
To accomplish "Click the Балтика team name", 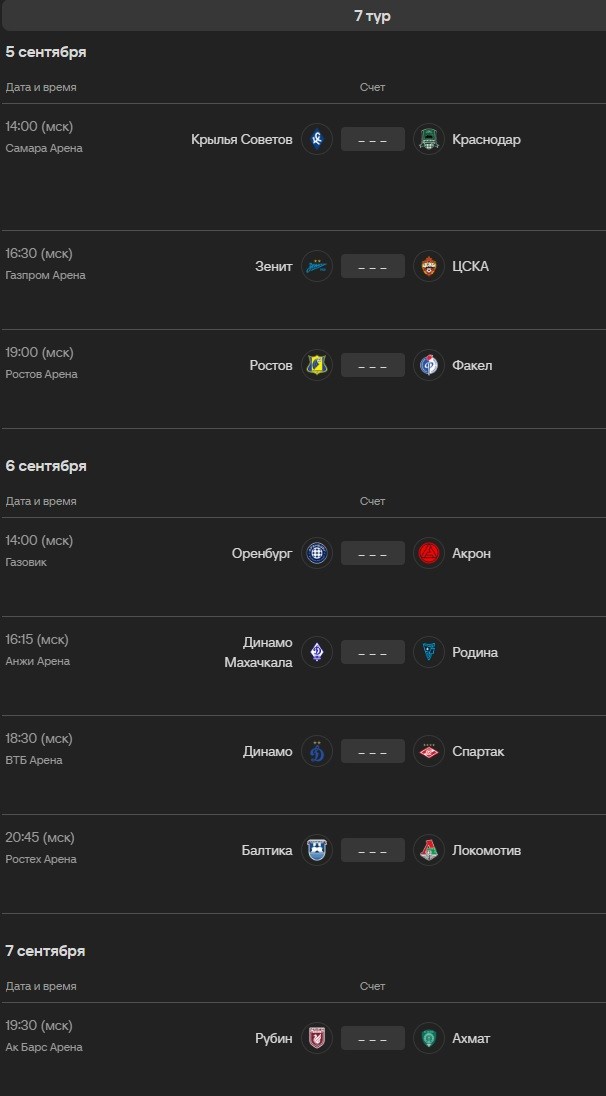I will click(267, 851).
